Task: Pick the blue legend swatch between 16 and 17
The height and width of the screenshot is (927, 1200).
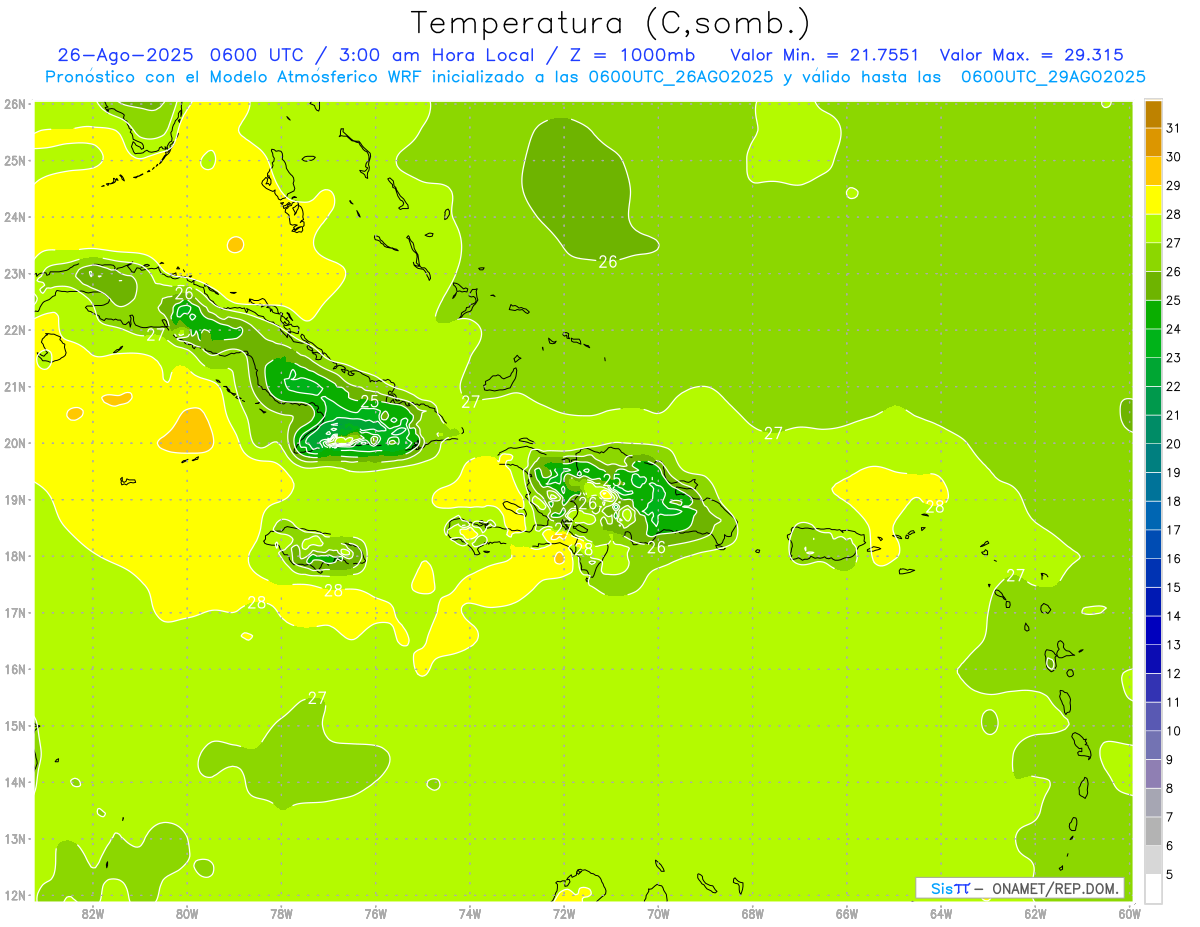Action: pos(1153,544)
